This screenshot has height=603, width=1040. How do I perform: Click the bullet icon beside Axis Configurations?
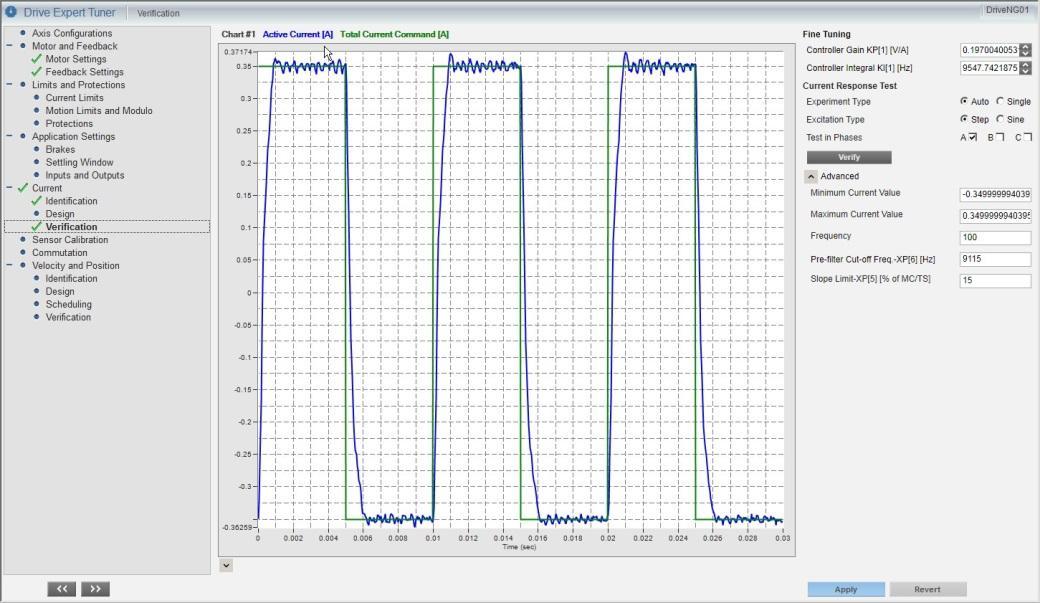pyautogui.click(x=23, y=33)
